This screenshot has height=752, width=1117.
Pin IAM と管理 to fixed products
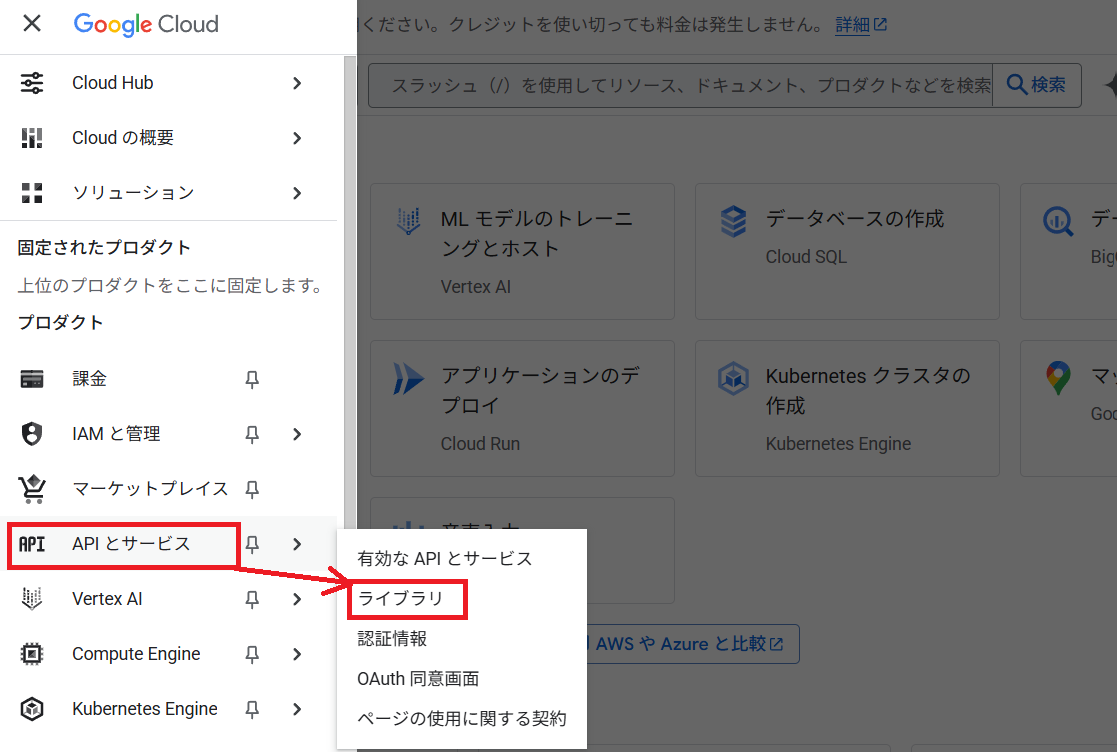(x=251, y=434)
